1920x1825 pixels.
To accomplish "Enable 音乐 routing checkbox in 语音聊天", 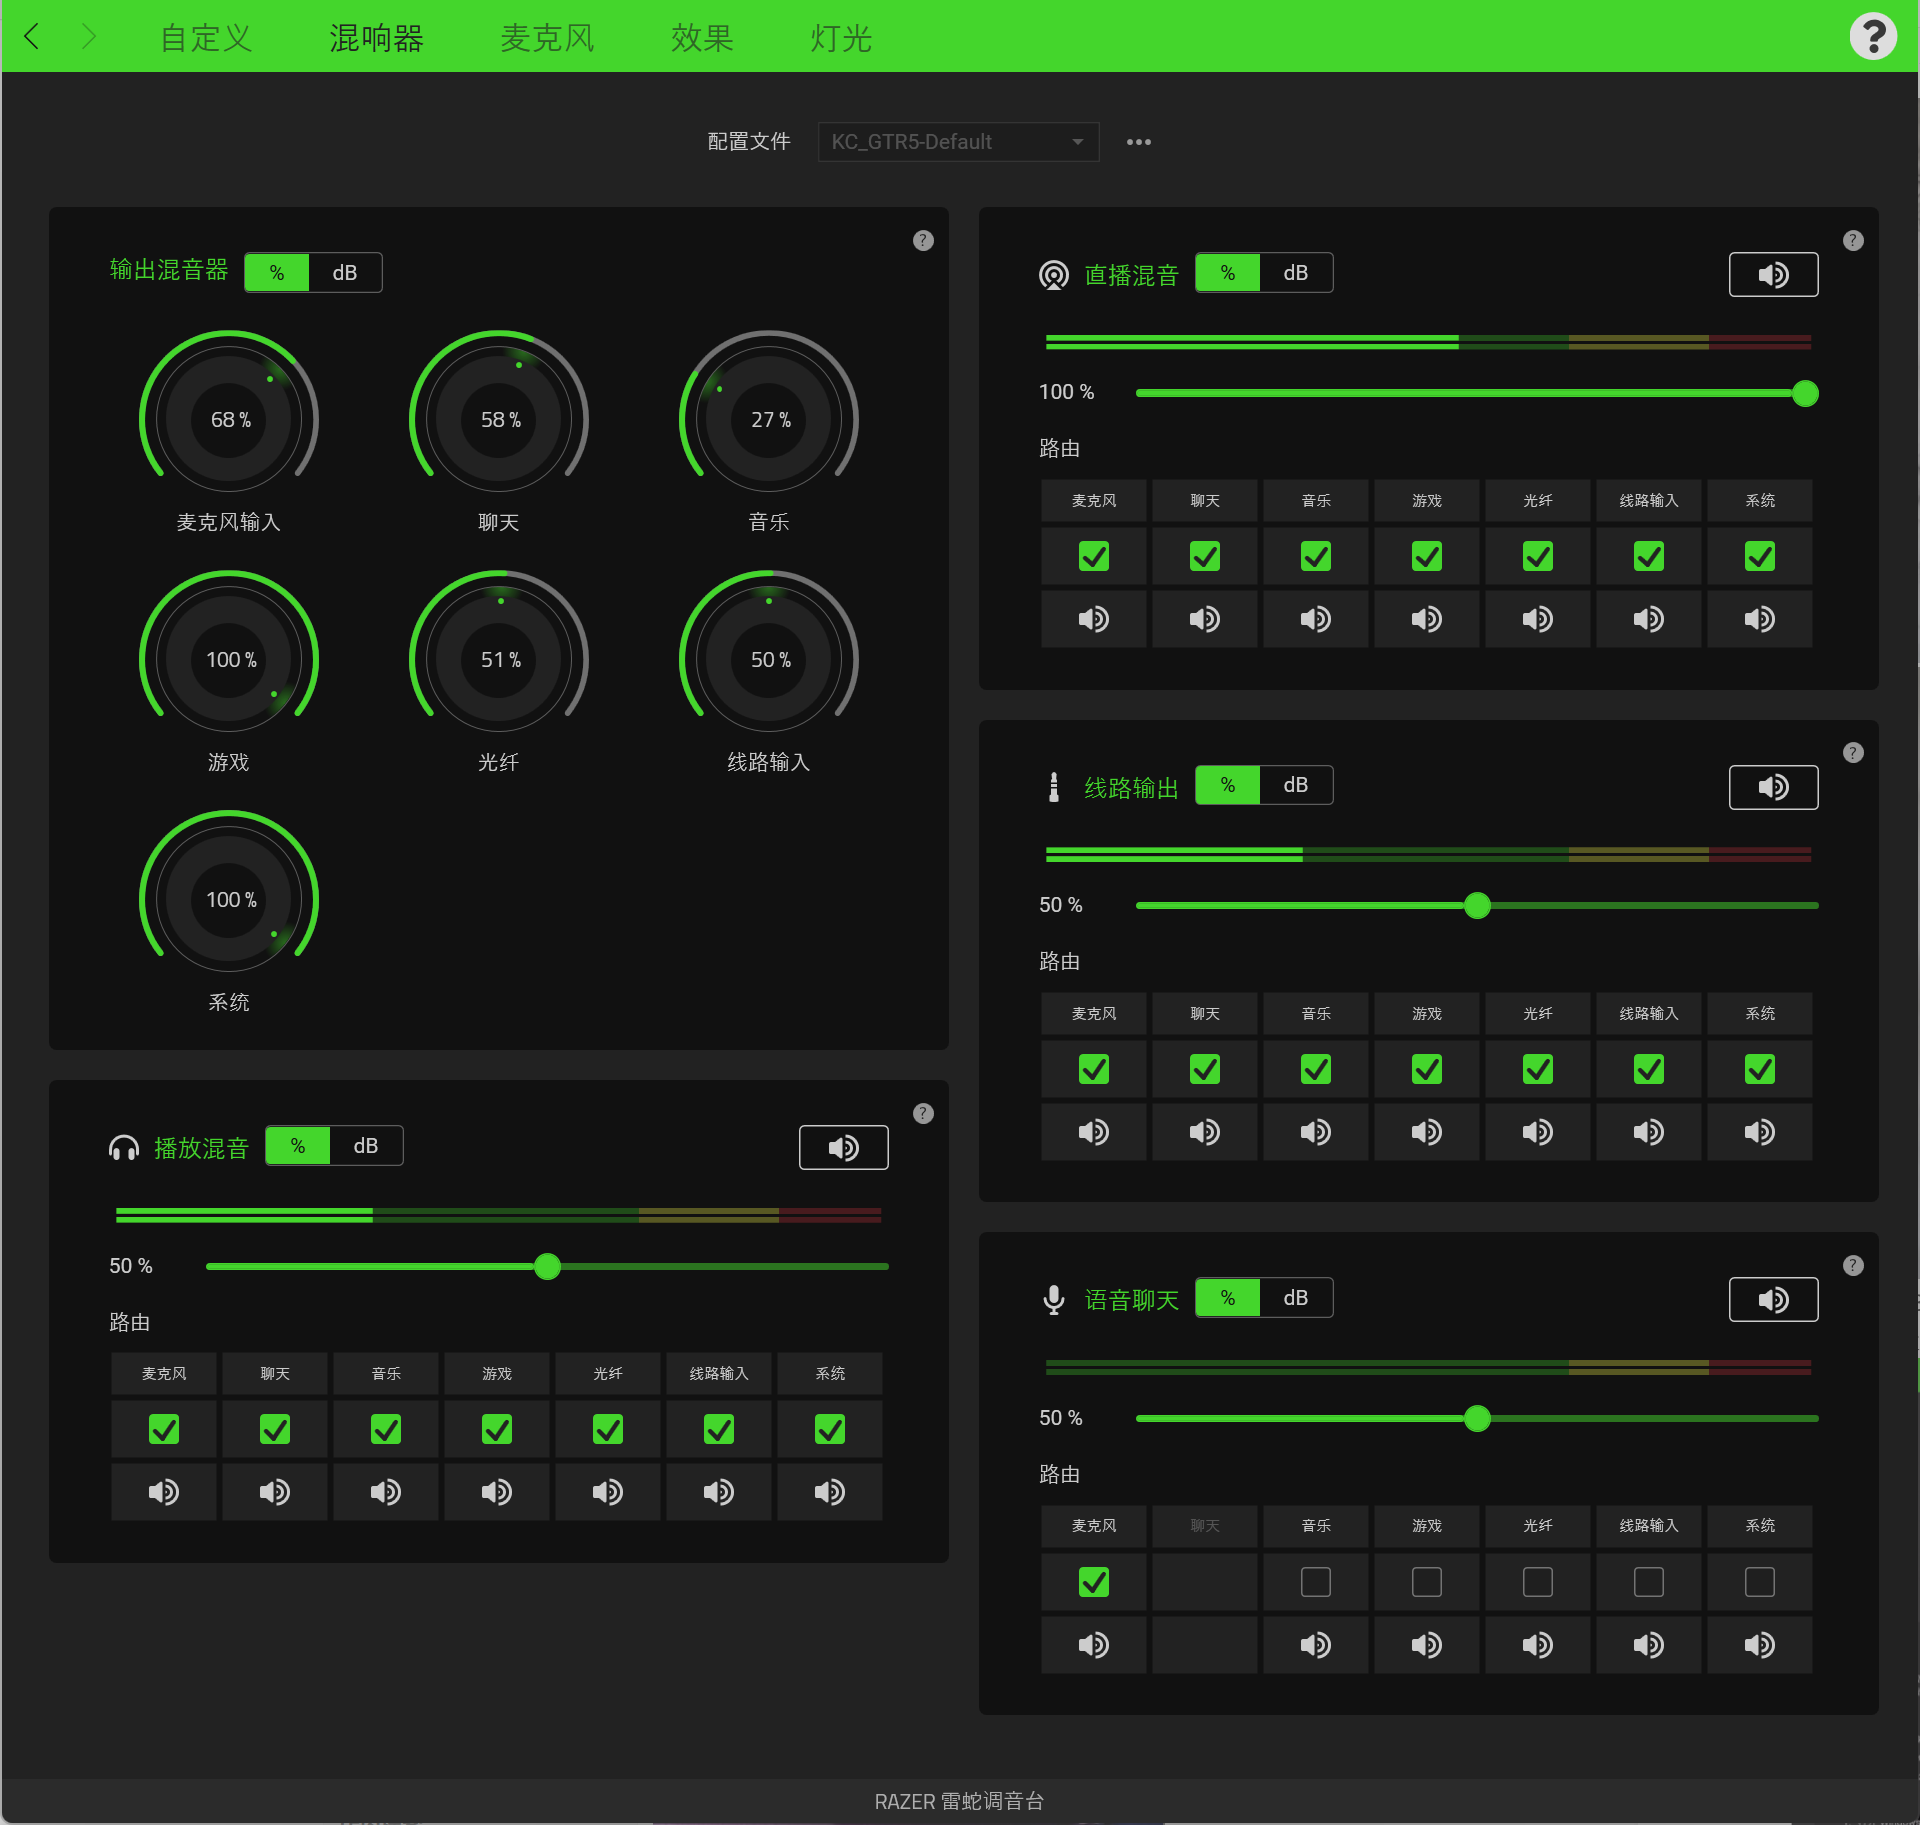I will click(x=1315, y=1582).
